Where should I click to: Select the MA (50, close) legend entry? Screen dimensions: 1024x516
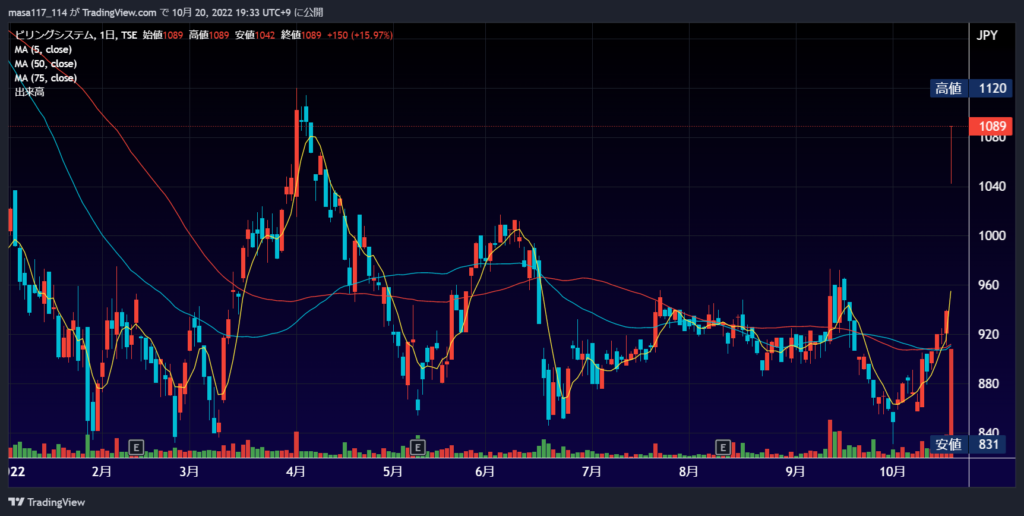click(46, 64)
